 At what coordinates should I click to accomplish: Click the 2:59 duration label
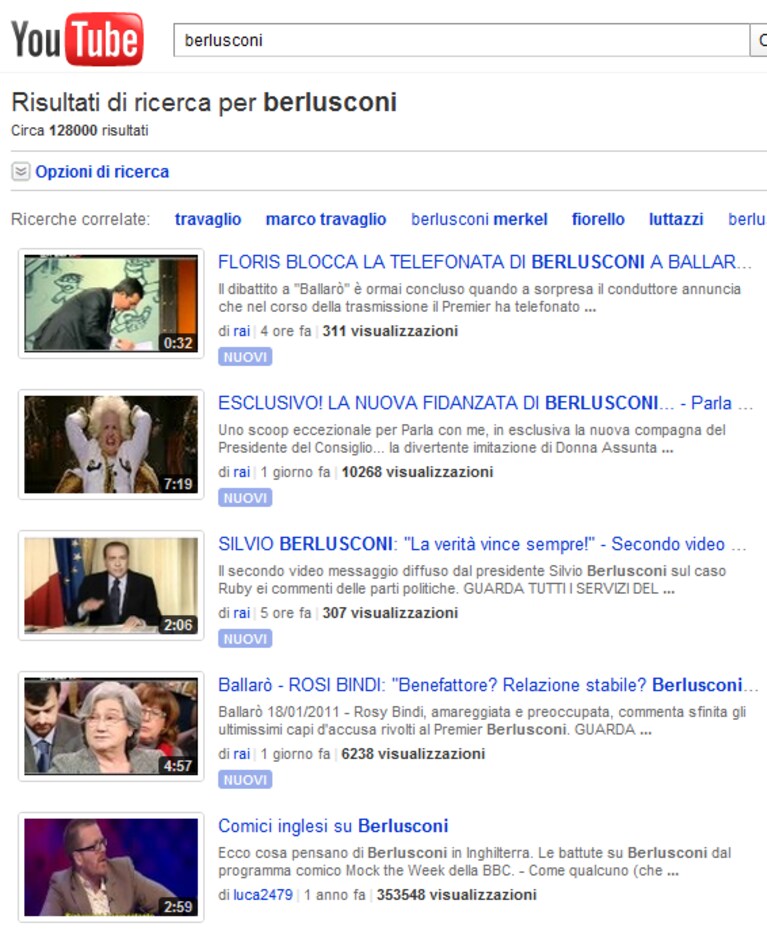click(x=178, y=907)
